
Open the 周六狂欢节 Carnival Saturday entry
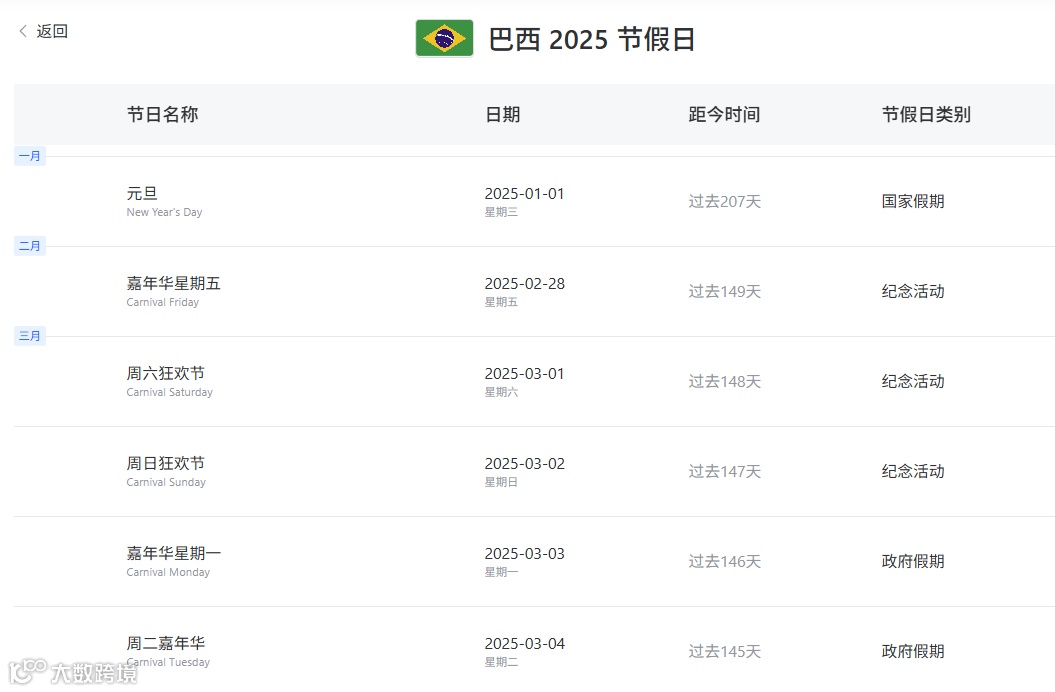[534, 382]
